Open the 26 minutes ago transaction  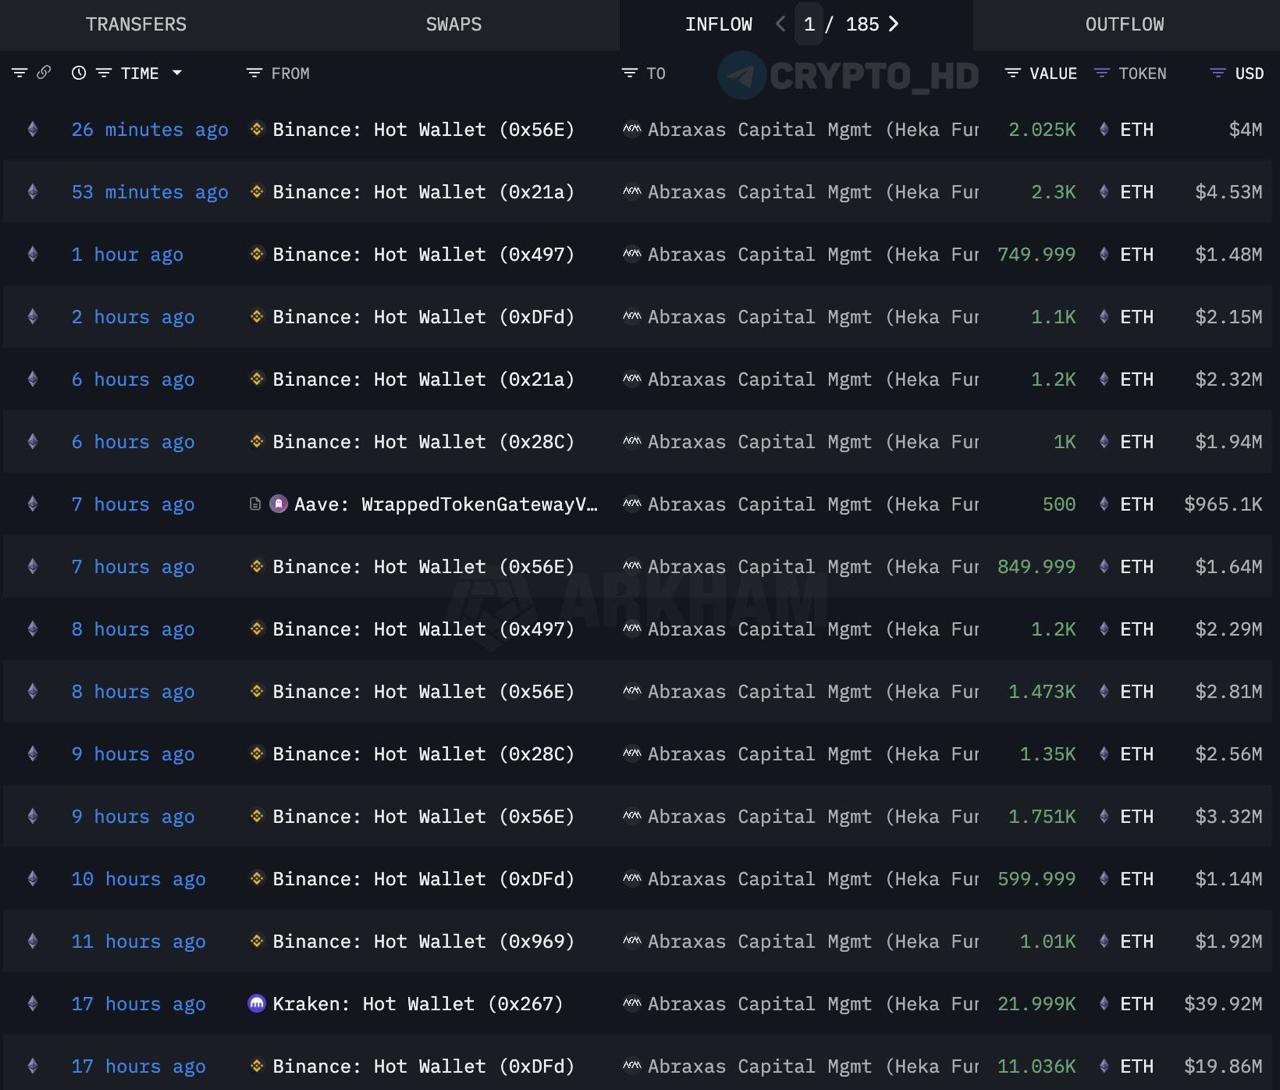[150, 130]
